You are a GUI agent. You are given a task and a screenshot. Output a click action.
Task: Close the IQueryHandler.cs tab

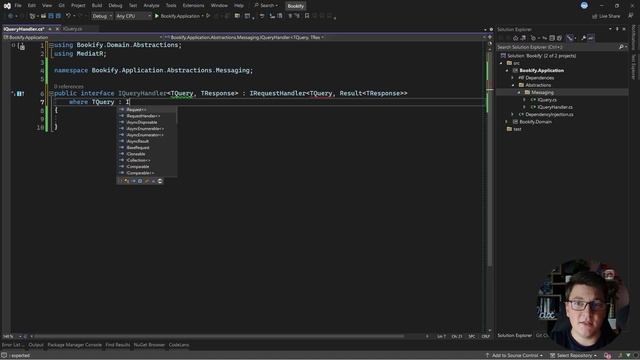click(57, 29)
